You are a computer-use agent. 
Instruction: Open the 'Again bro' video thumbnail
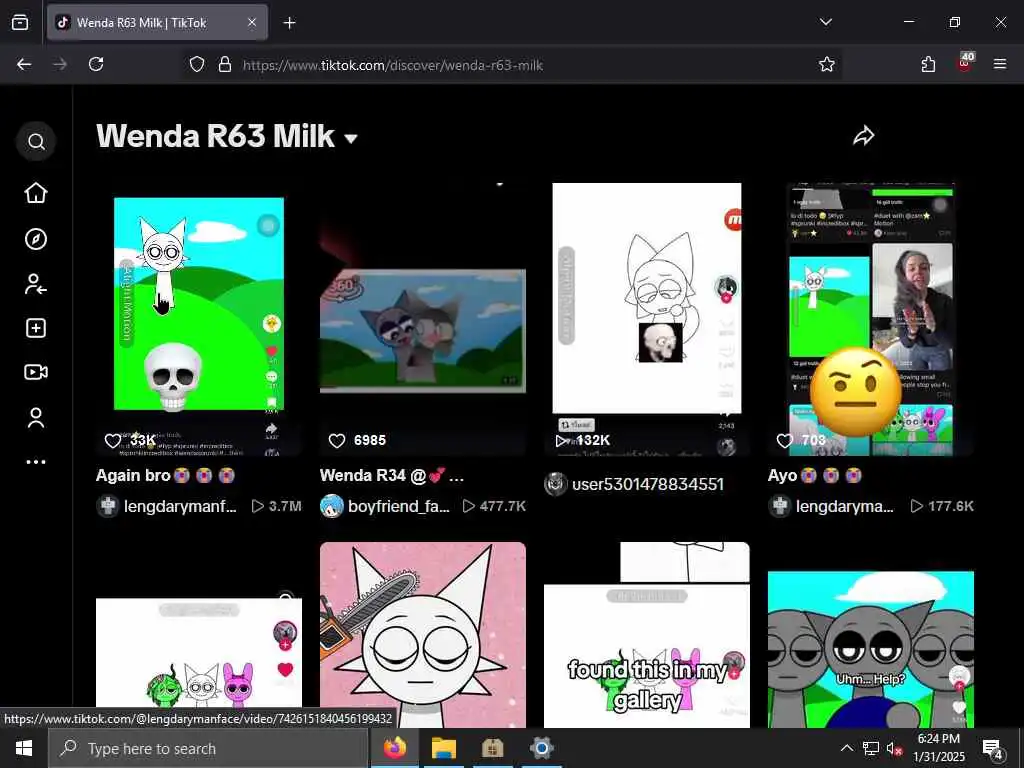199,319
